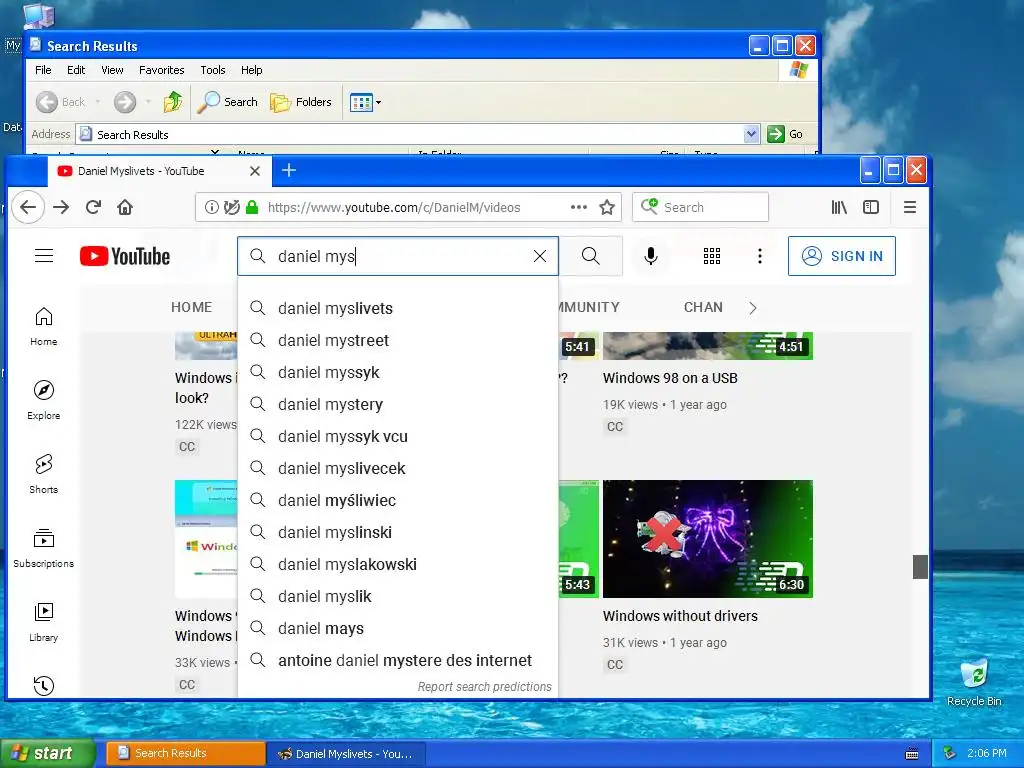Toggle Firefox sidebar icon
The image size is (1024, 768).
pos(871,207)
